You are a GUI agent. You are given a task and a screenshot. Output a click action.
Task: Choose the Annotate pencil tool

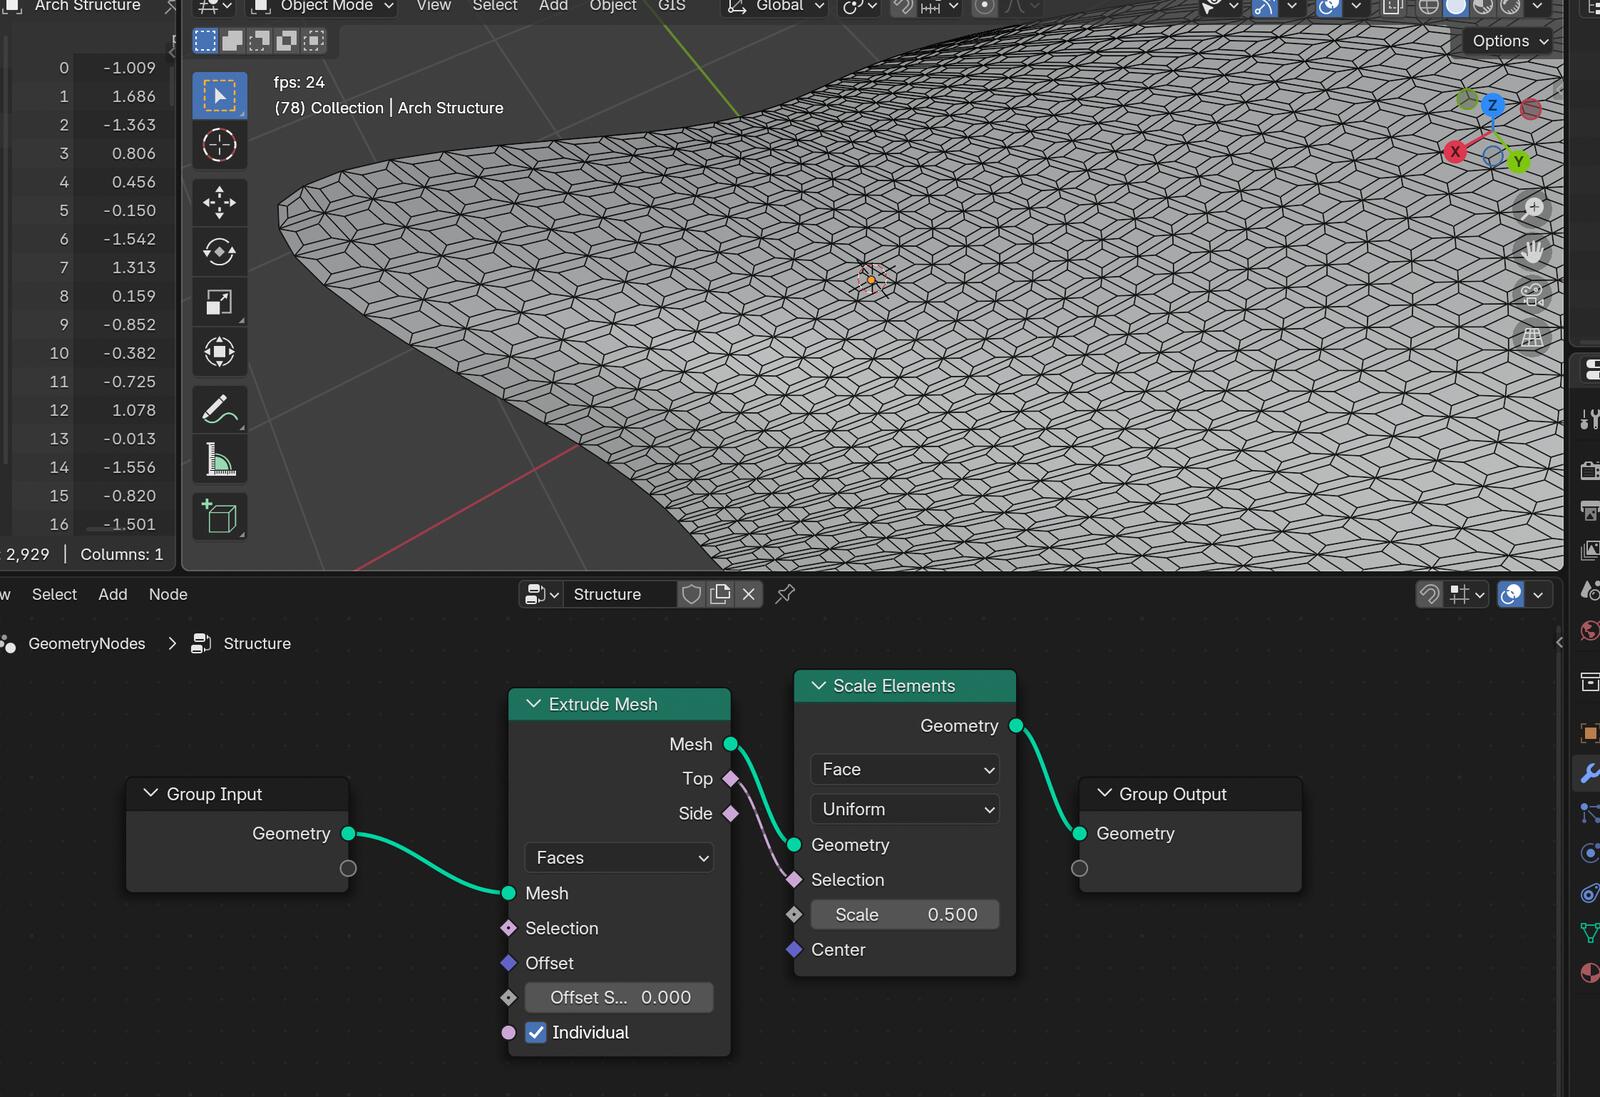[x=219, y=409]
